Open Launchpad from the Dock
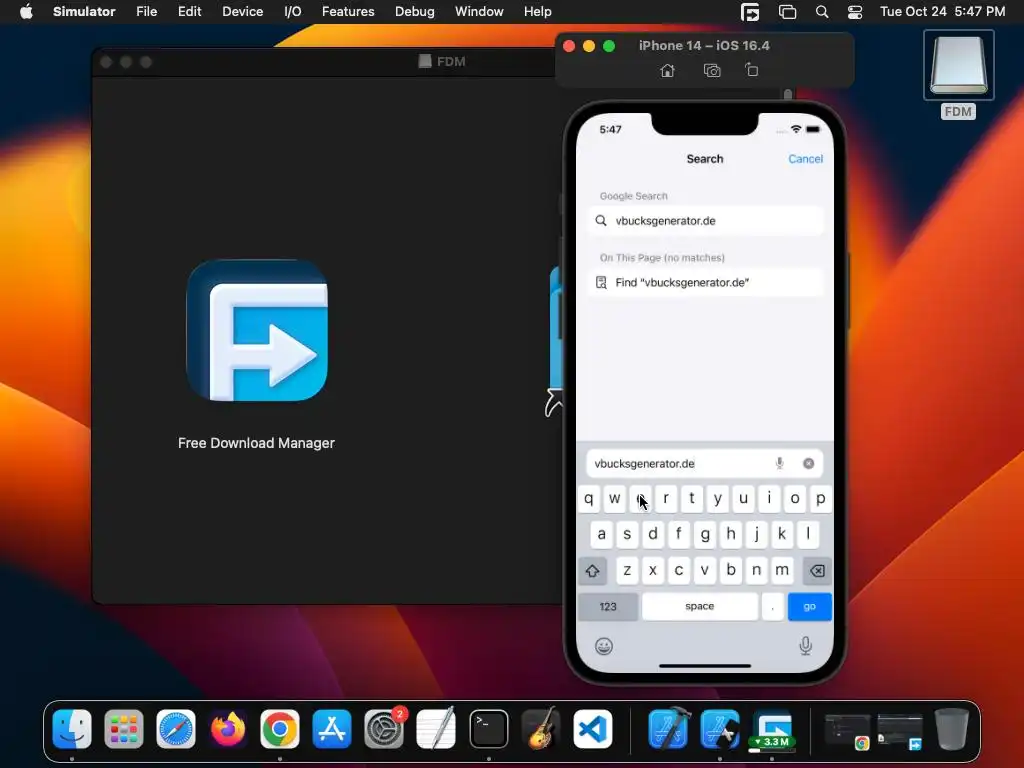The image size is (1024, 768). tap(124, 729)
